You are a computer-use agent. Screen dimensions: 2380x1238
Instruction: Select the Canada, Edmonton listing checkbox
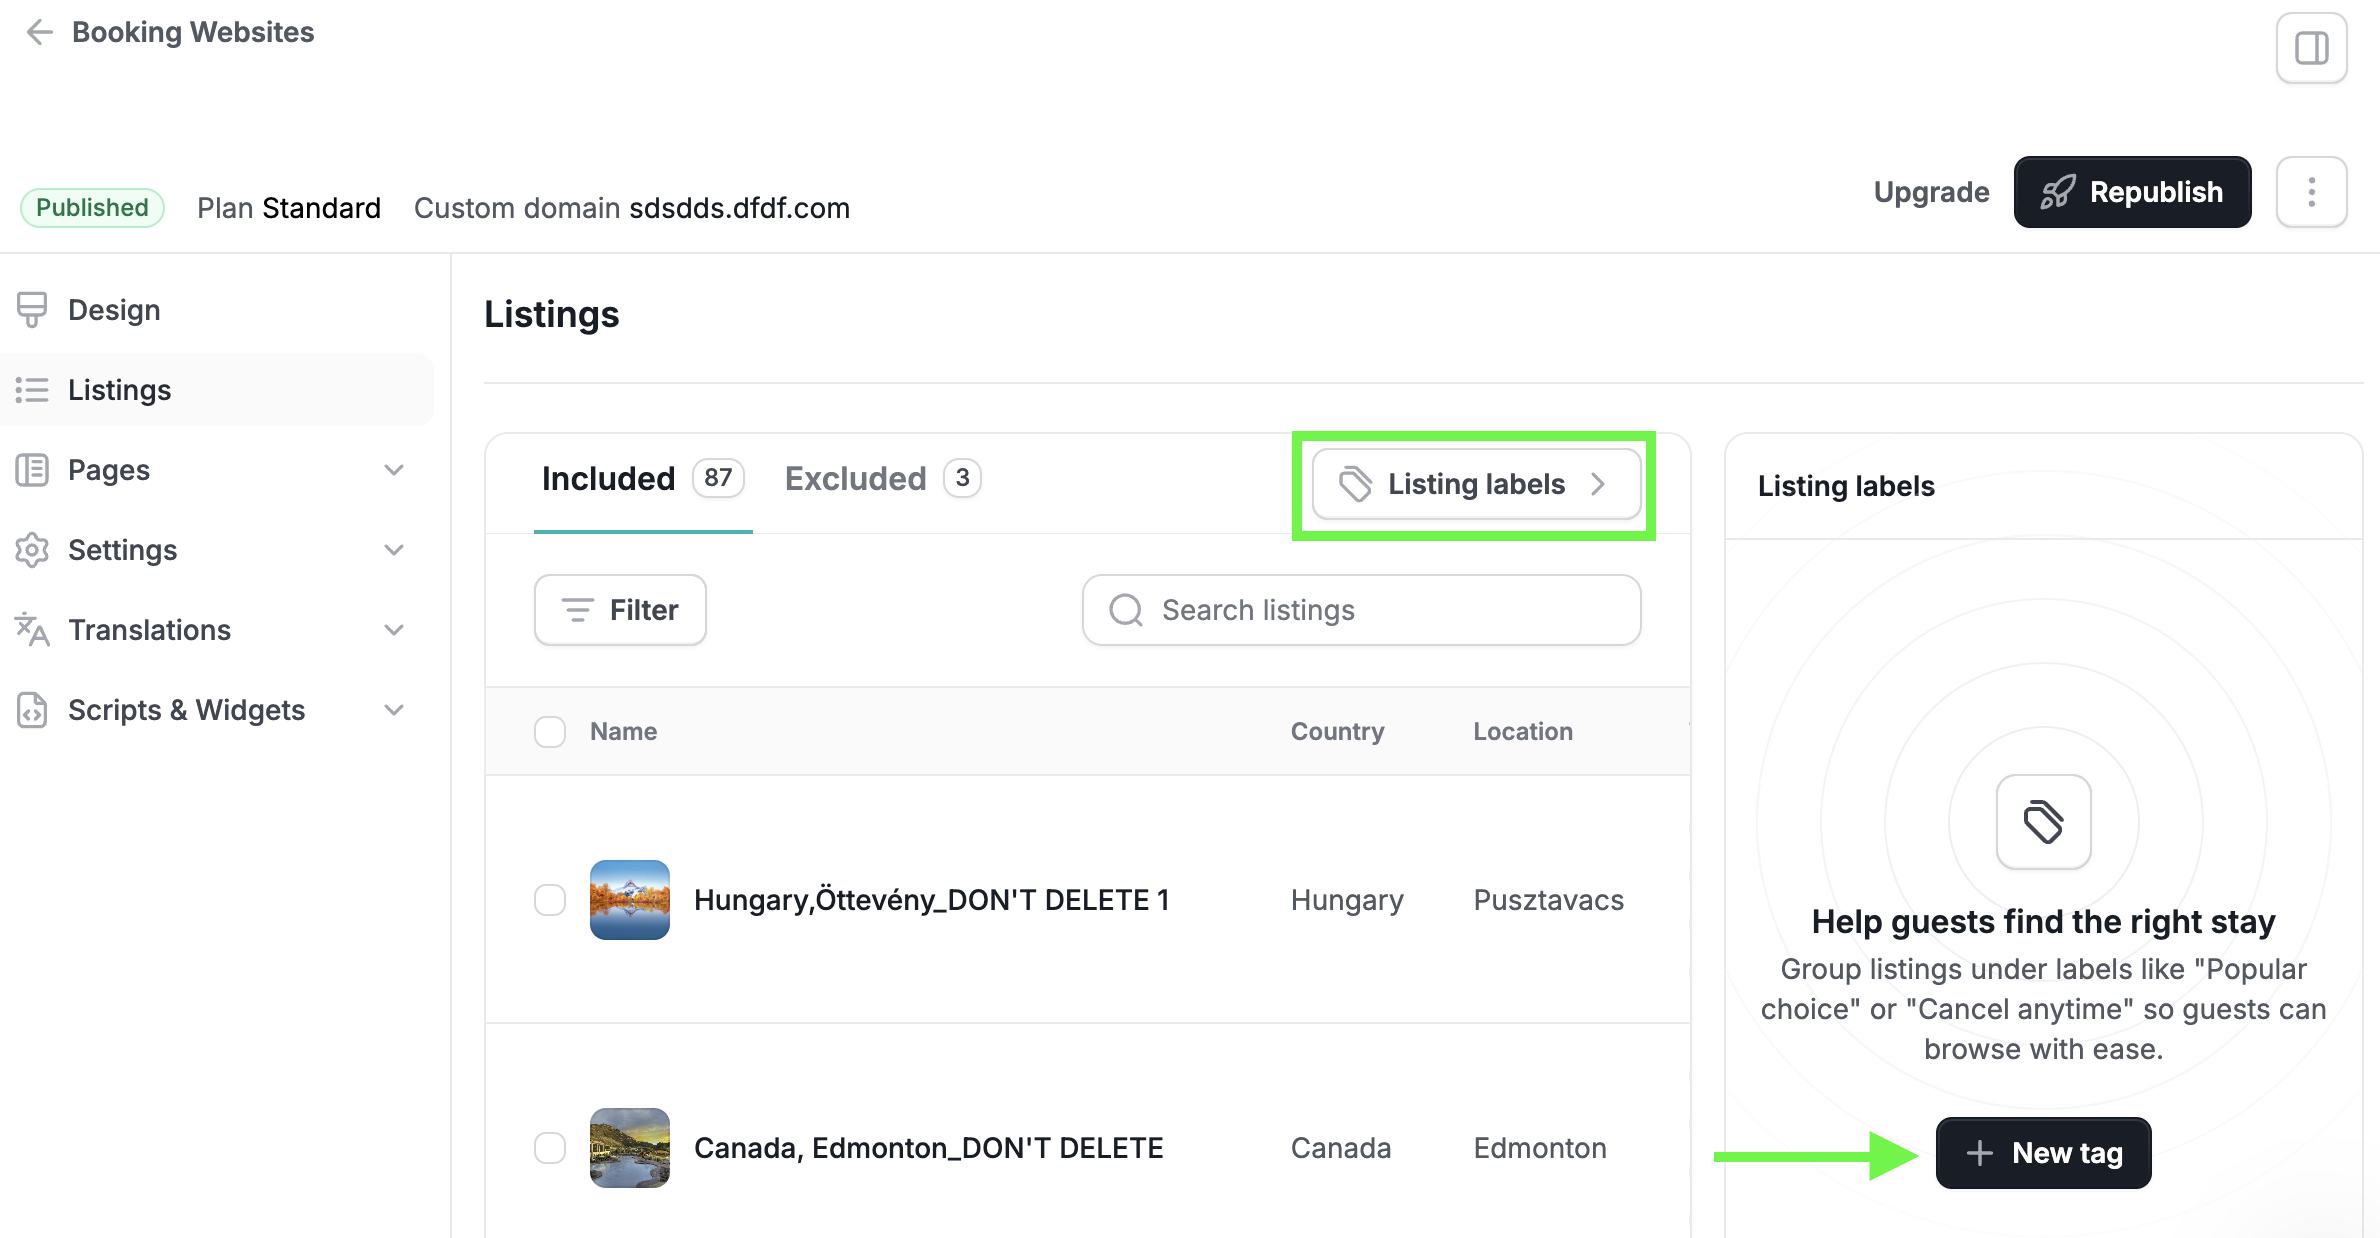click(550, 1148)
